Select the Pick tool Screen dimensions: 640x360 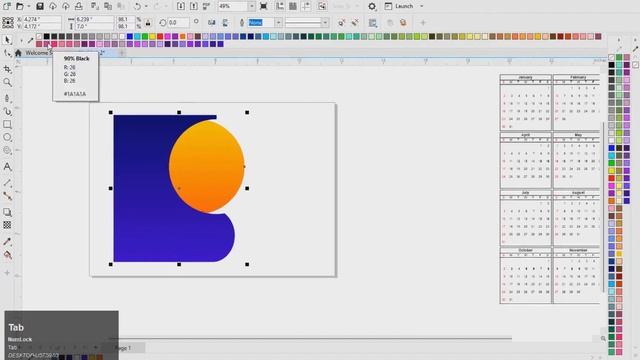point(7,40)
